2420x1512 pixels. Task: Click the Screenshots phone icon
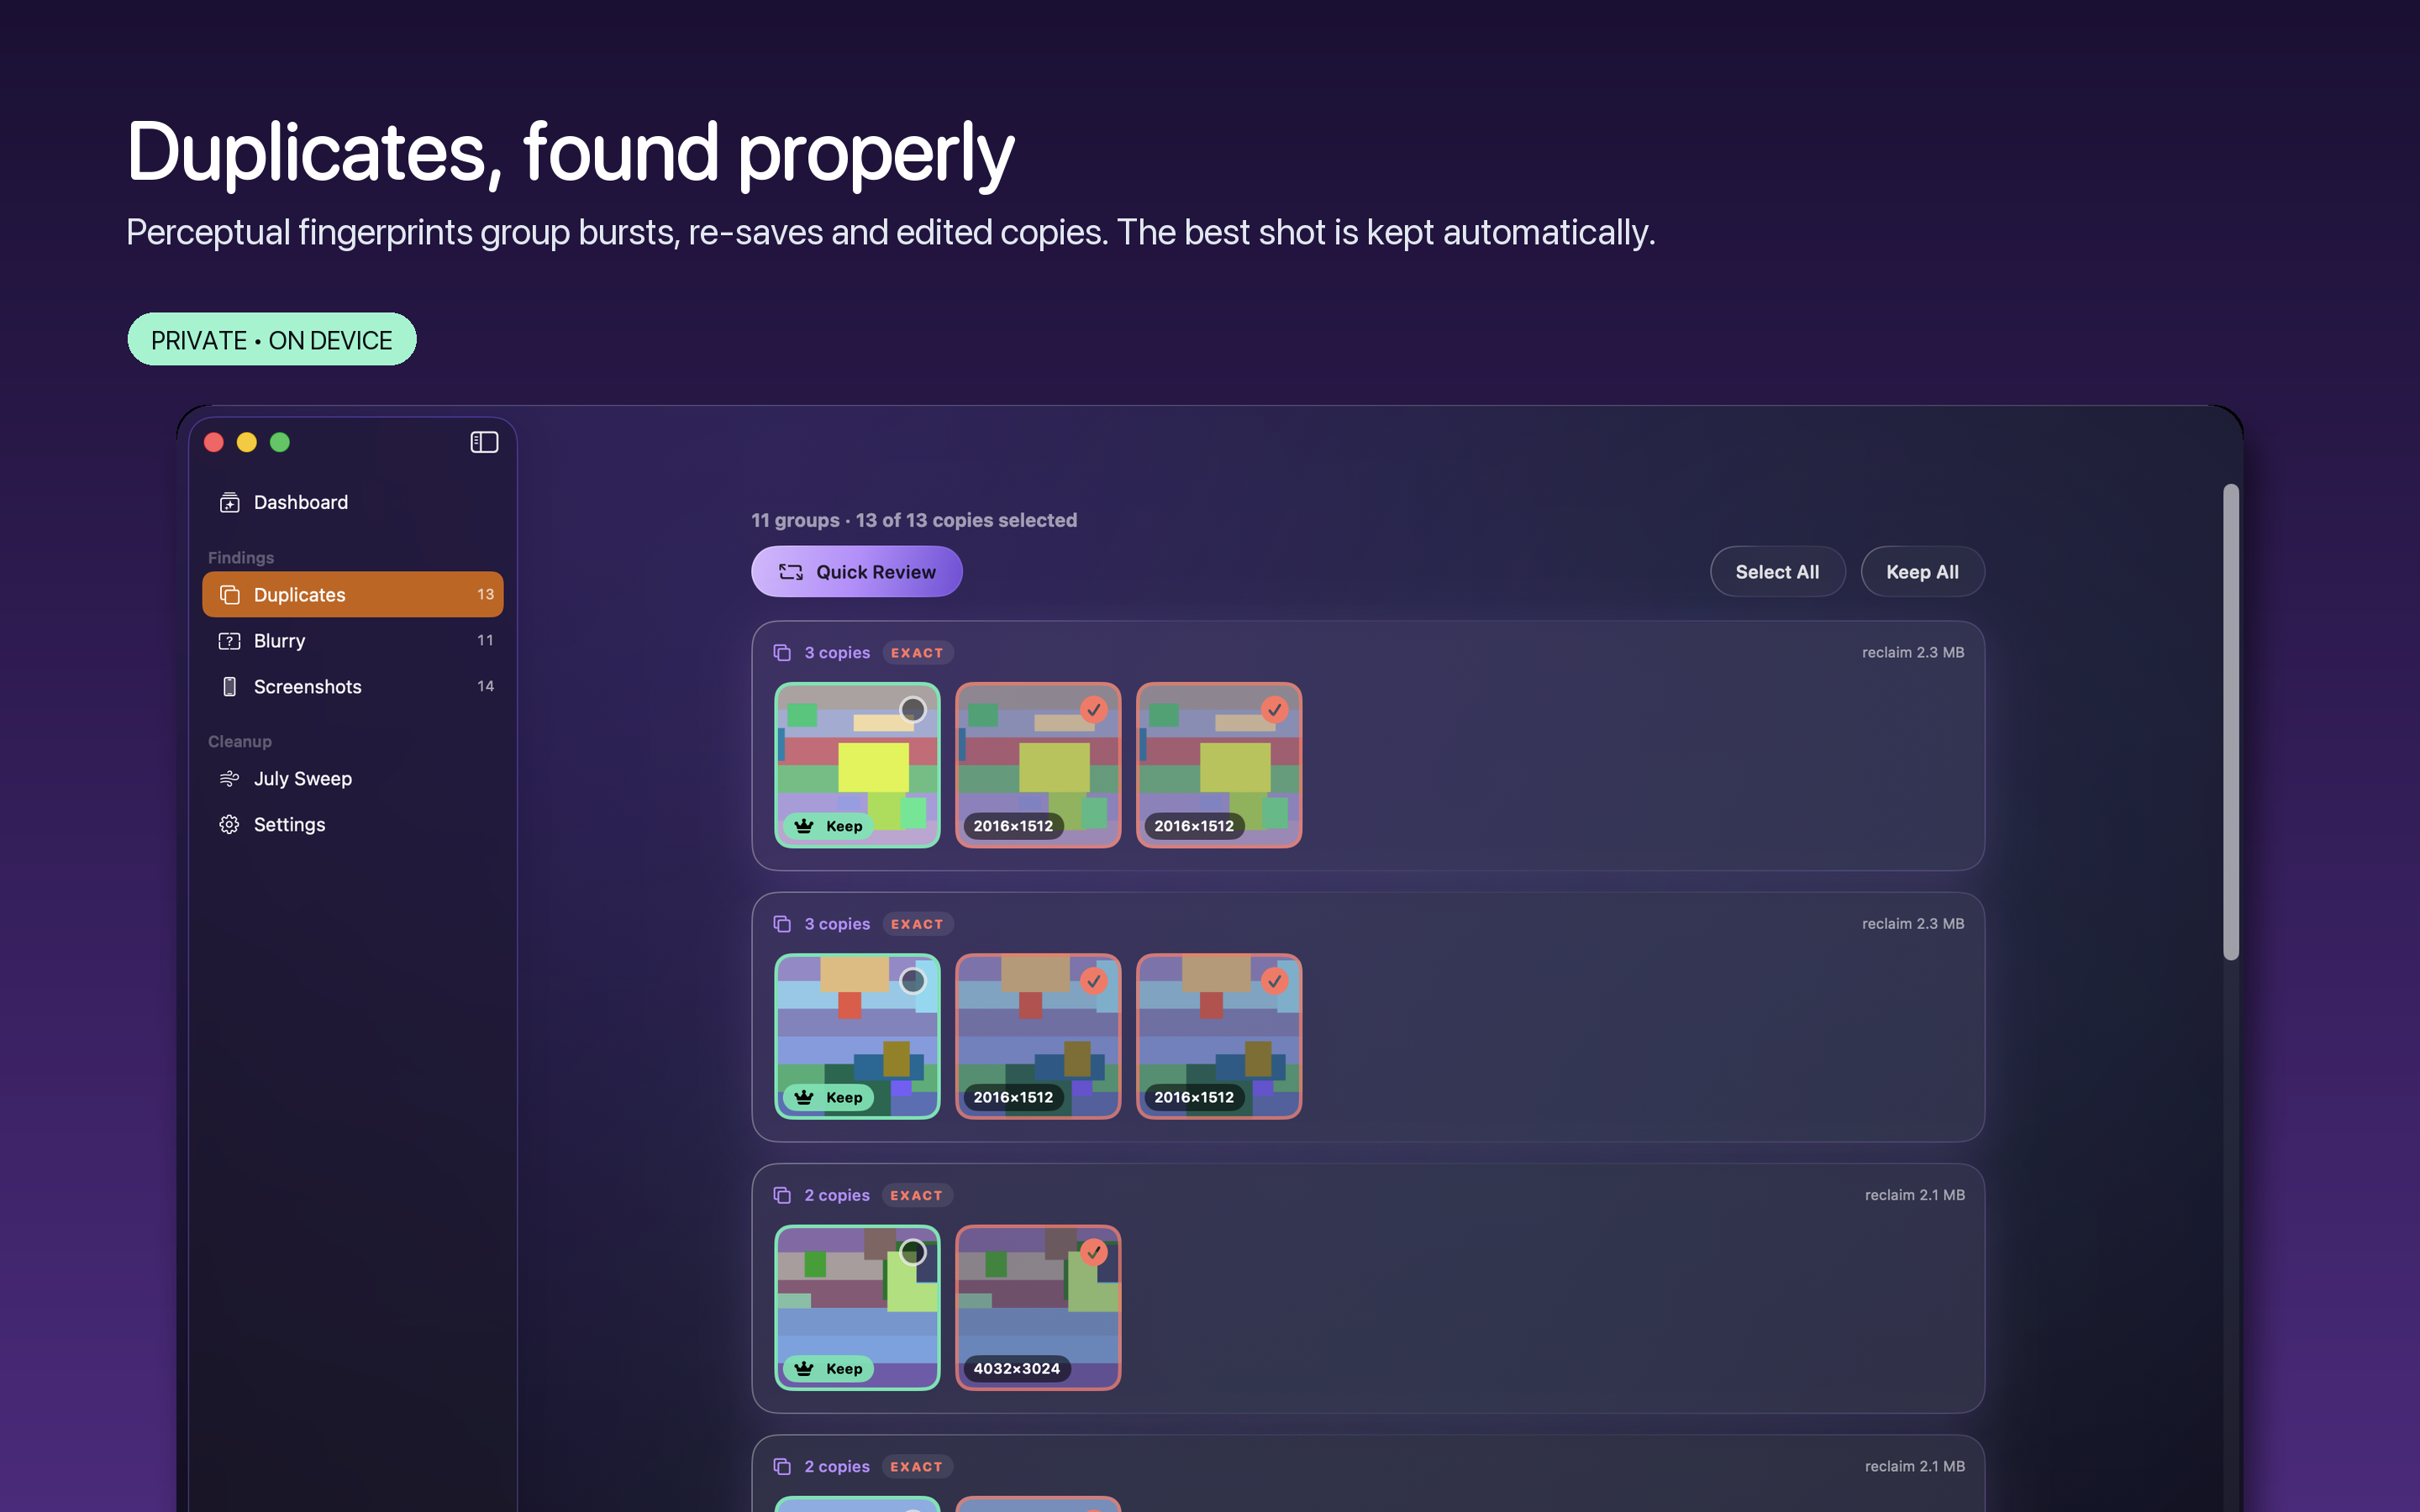[229, 686]
